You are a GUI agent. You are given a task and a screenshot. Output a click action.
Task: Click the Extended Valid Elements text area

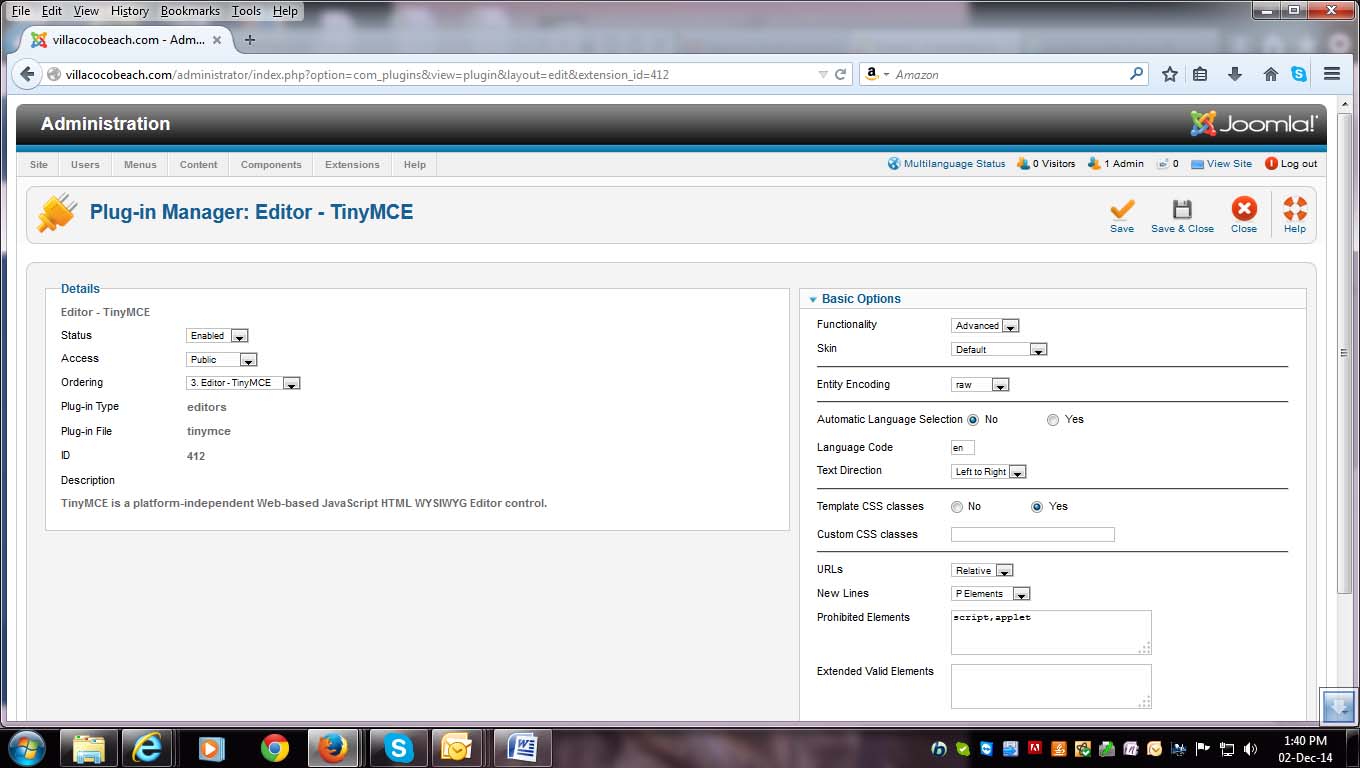(x=1051, y=687)
